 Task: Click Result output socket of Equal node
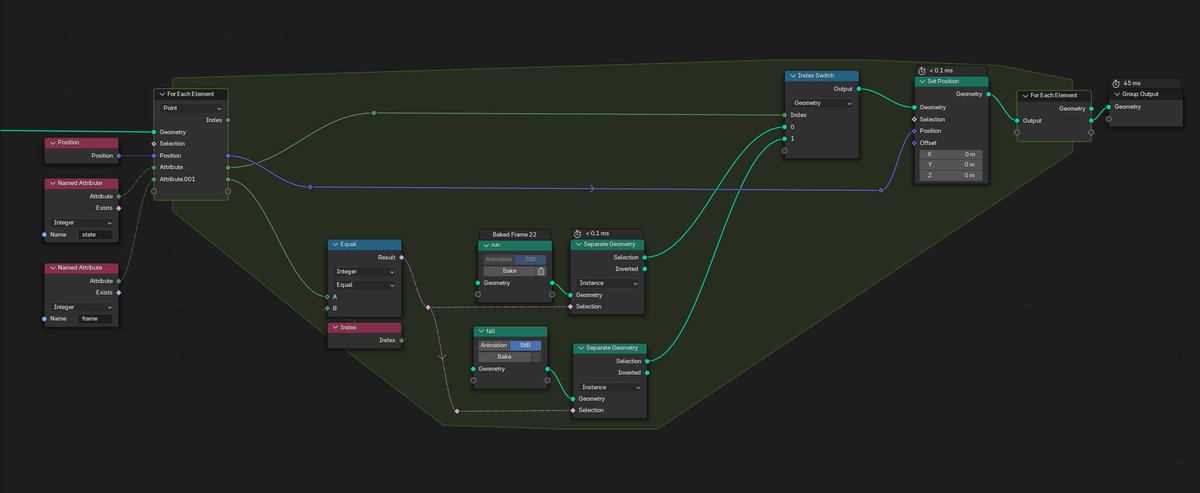(402, 257)
